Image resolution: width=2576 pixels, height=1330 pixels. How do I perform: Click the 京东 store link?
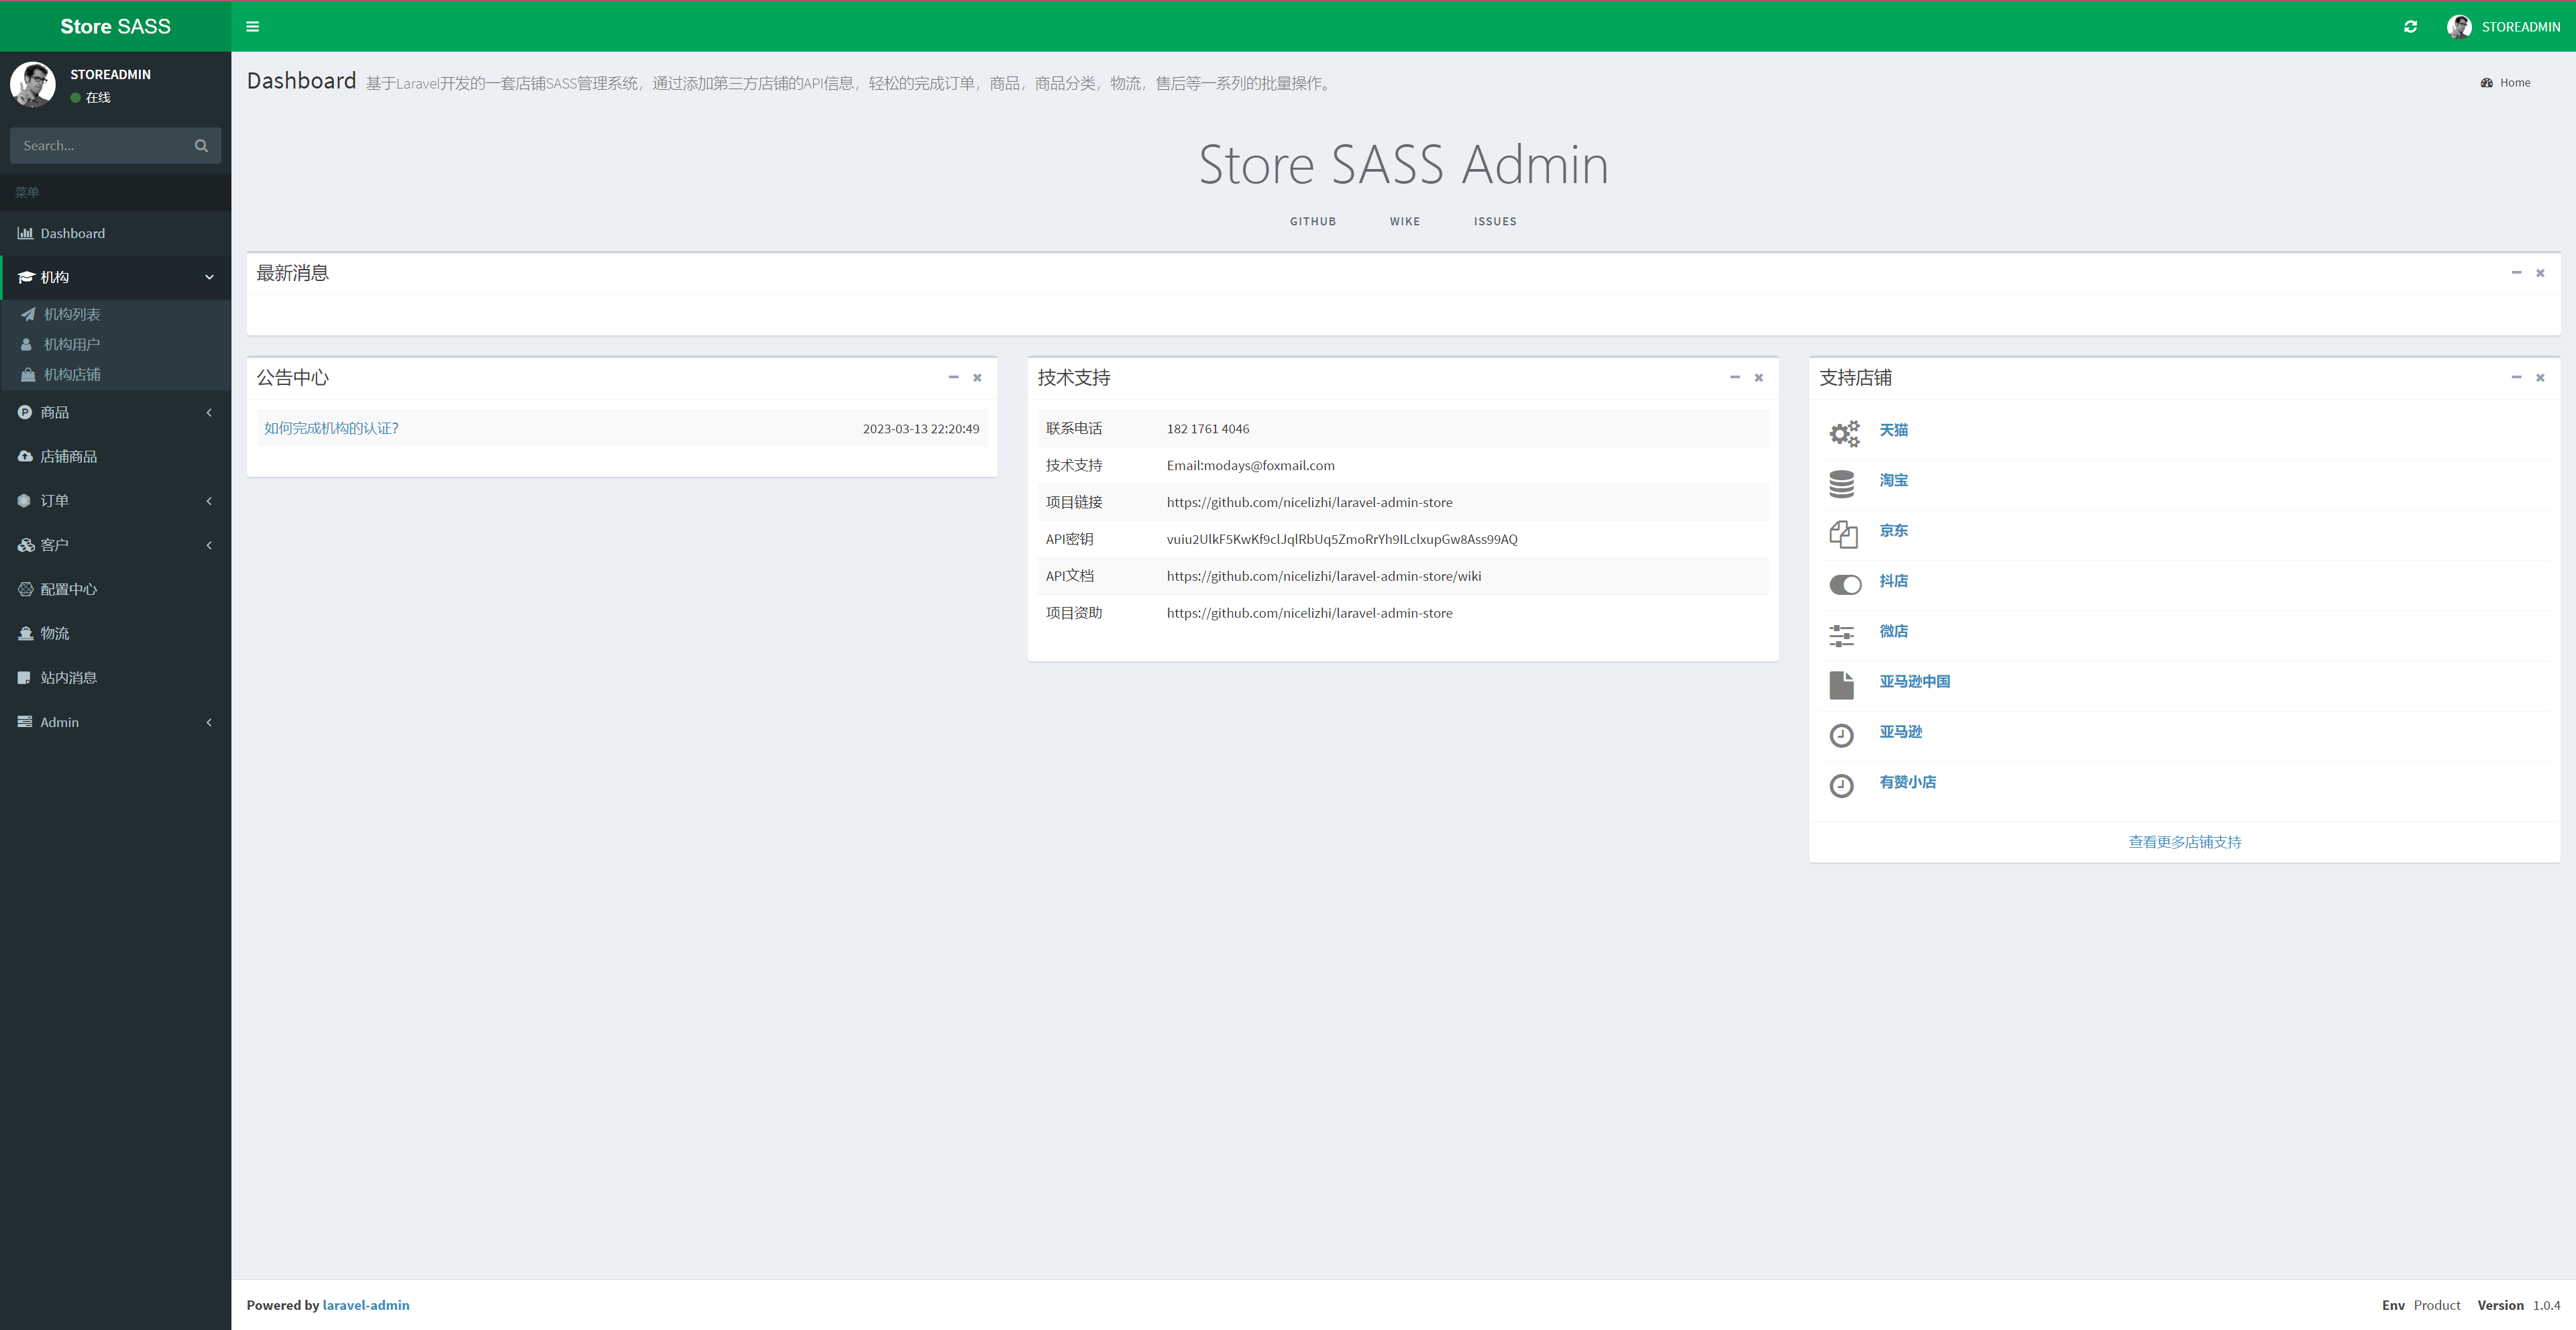[x=1893, y=530]
